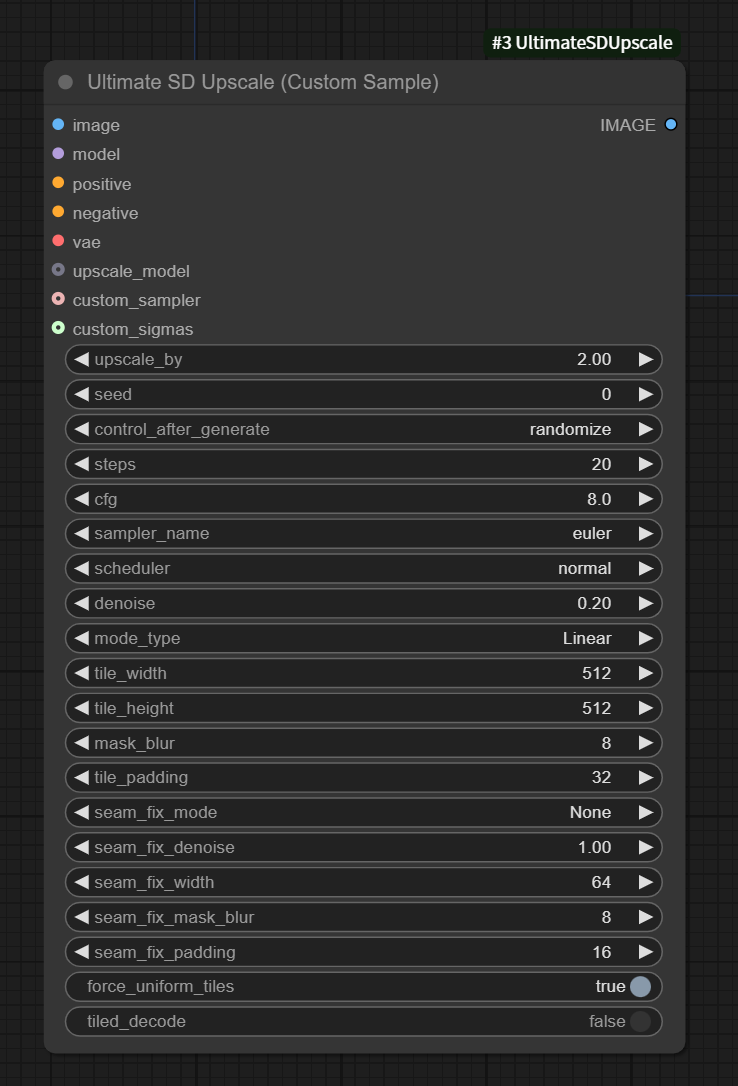
Task: Click the vae input socket dot
Action: pyautogui.click(x=58, y=241)
